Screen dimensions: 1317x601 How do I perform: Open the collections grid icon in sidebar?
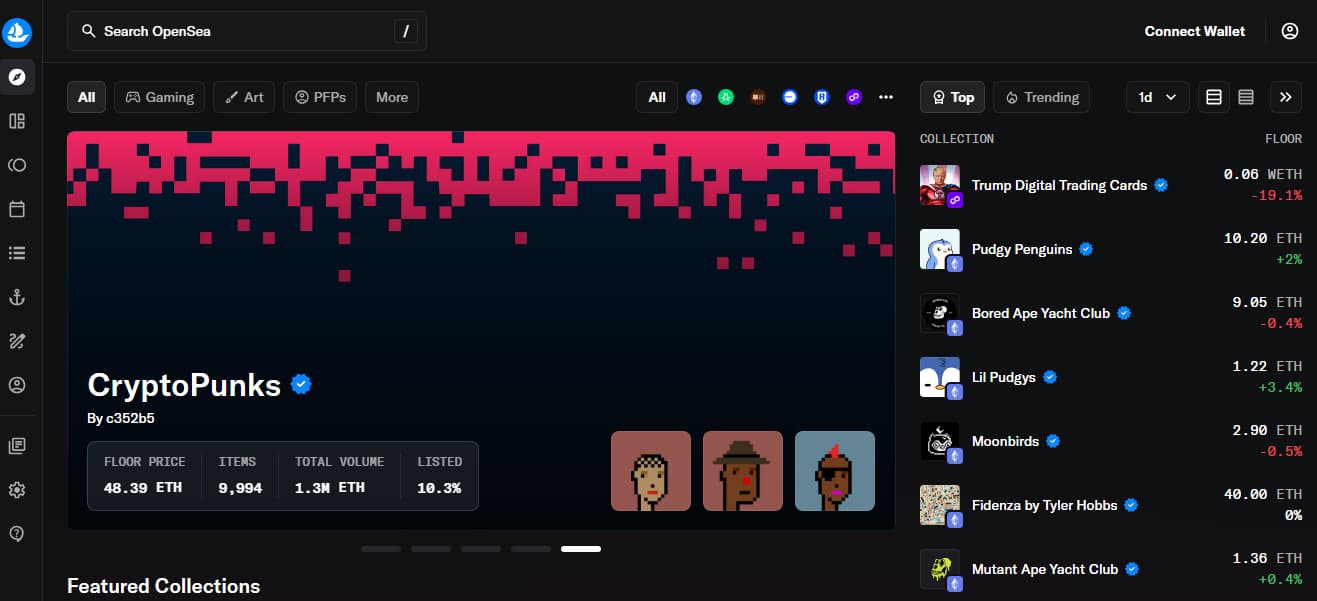coord(17,121)
